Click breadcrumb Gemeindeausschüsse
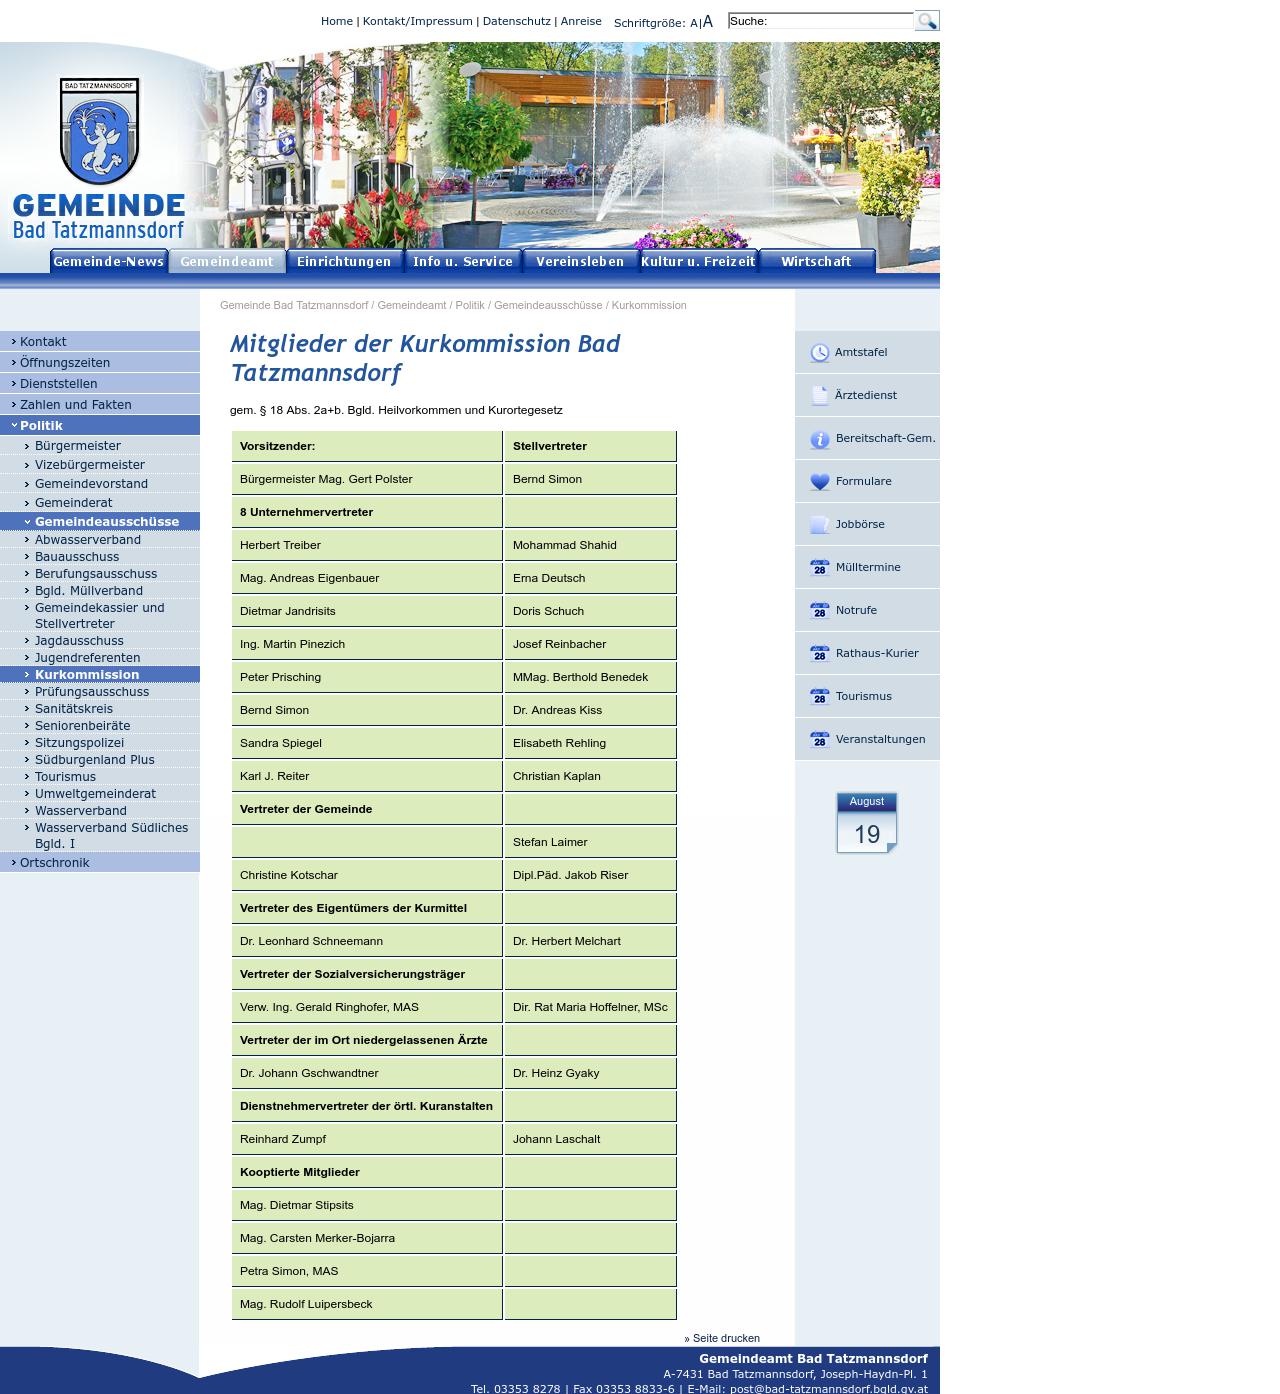Image resolution: width=1280 pixels, height=1394 pixels. click(548, 305)
